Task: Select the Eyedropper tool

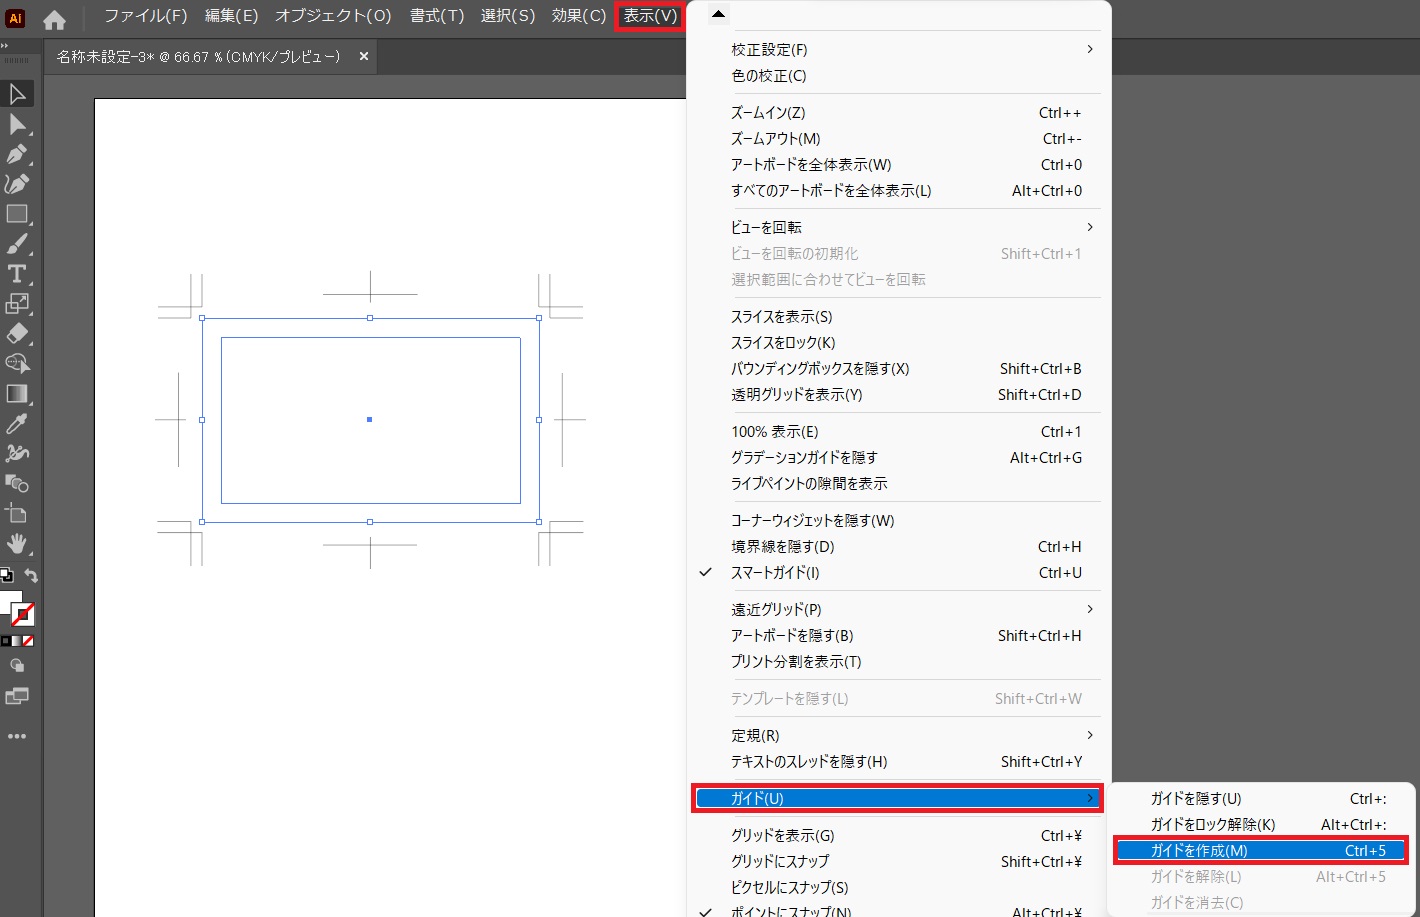Action: [x=17, y=424]
